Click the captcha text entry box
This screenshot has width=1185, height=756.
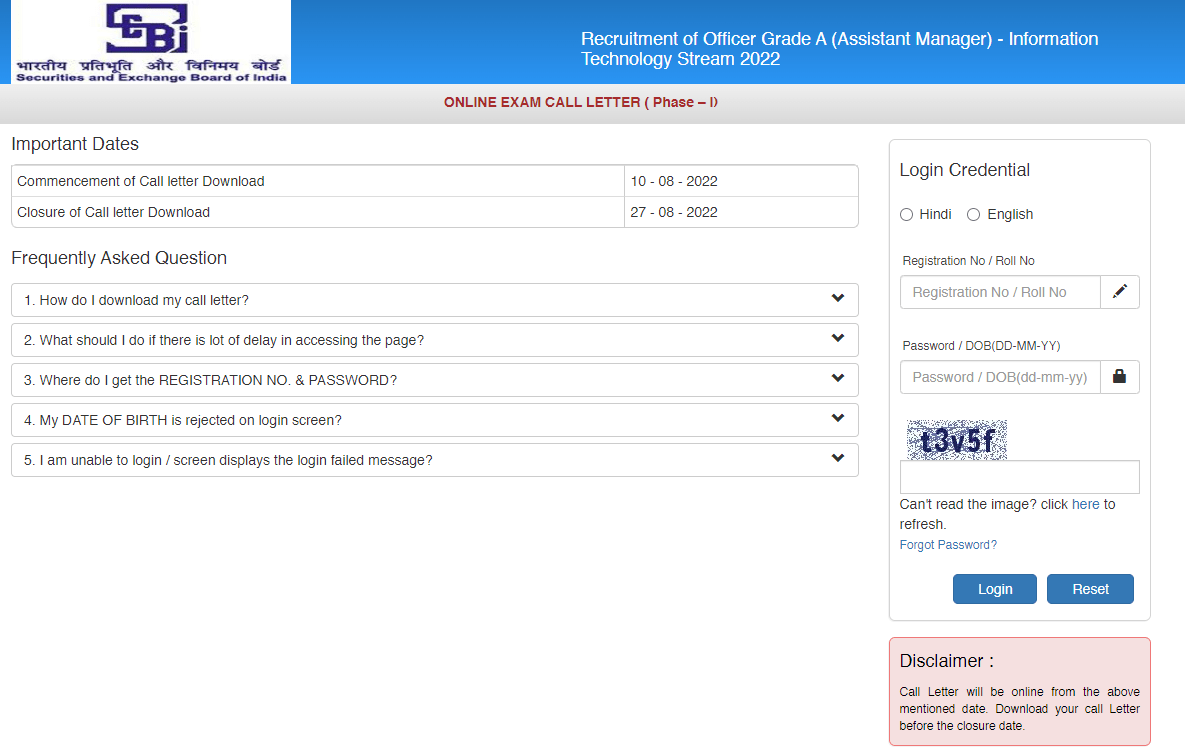coord(1019,477)
